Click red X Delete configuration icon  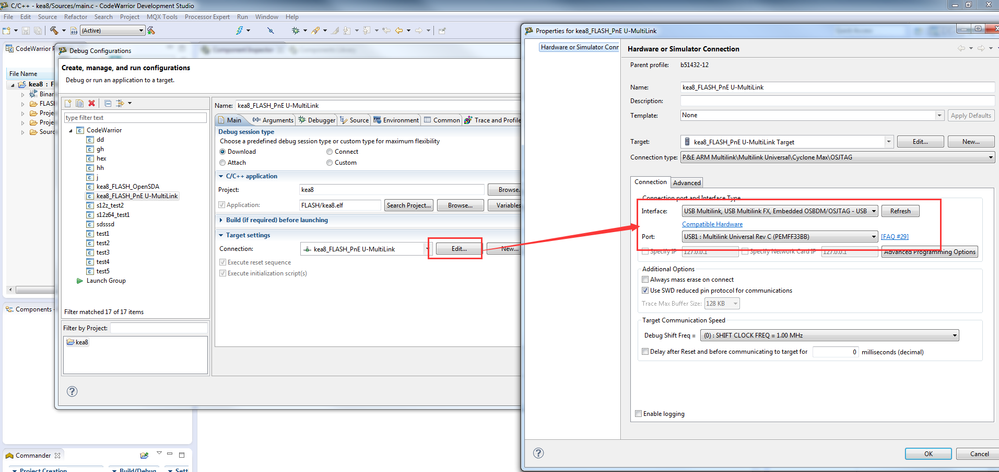92,103
